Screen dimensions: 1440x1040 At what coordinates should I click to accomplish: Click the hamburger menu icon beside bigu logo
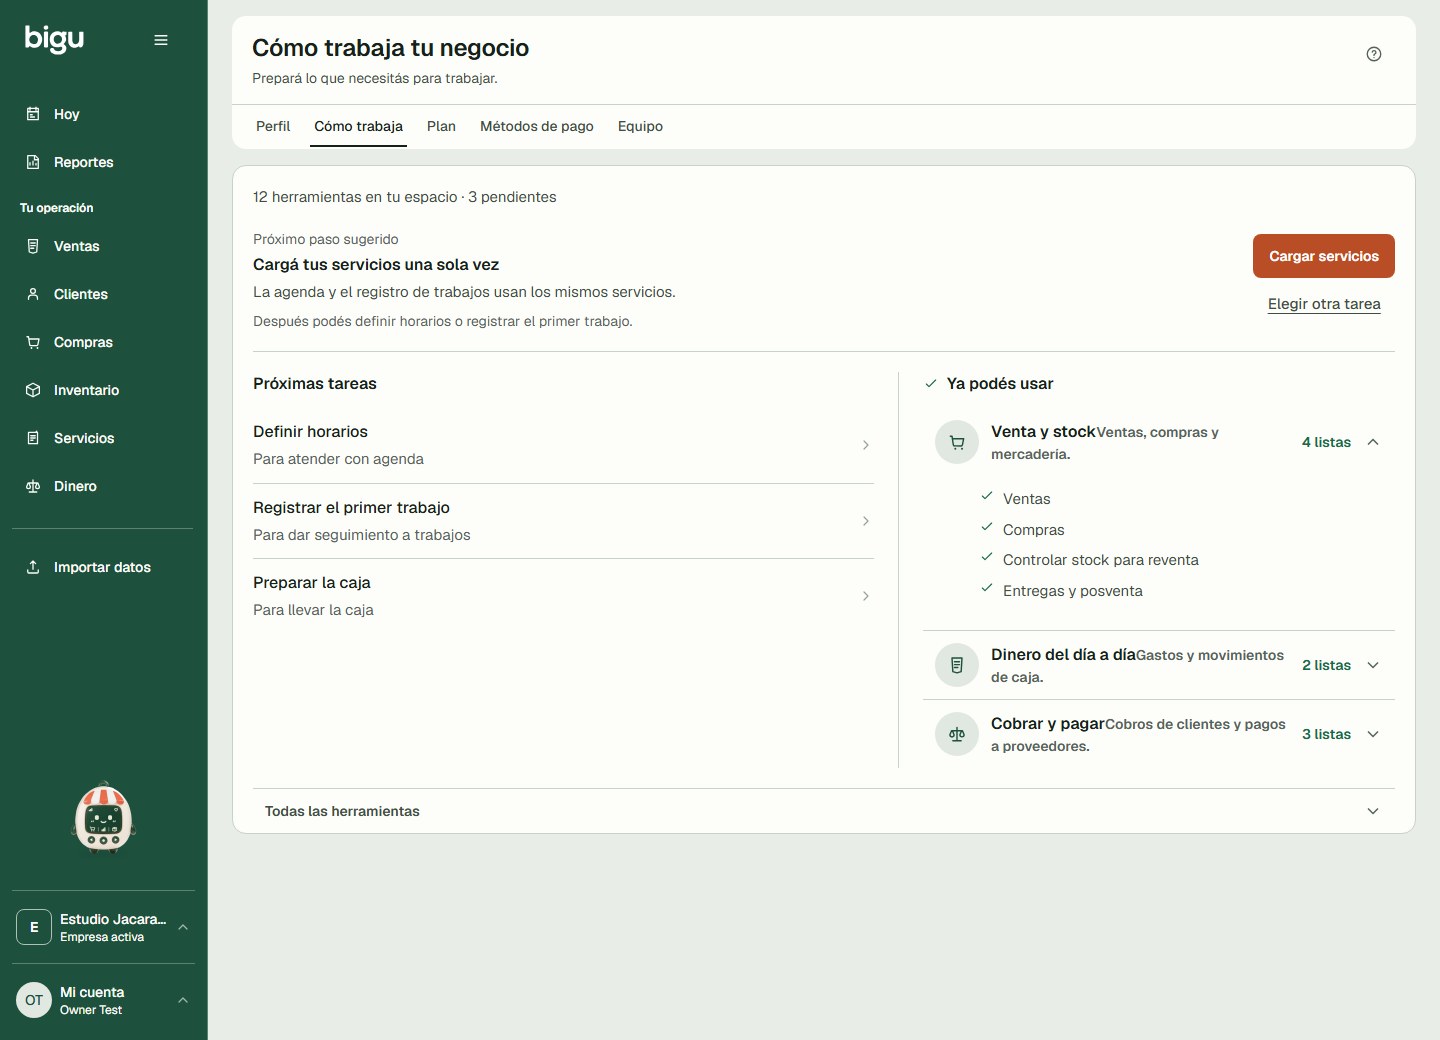[x=161, y=40]
